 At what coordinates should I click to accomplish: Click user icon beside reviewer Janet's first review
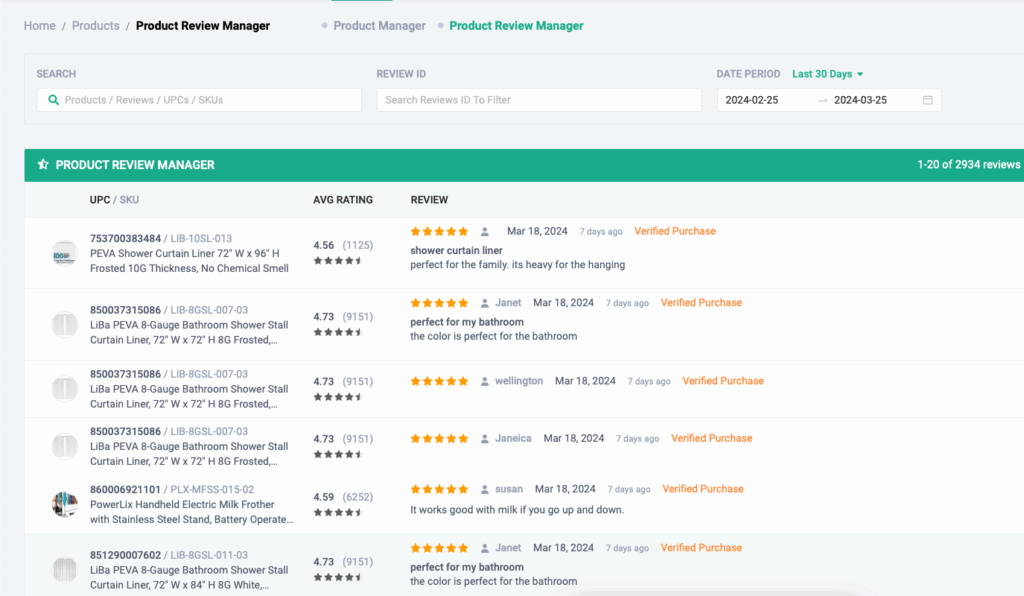(485, 303)
